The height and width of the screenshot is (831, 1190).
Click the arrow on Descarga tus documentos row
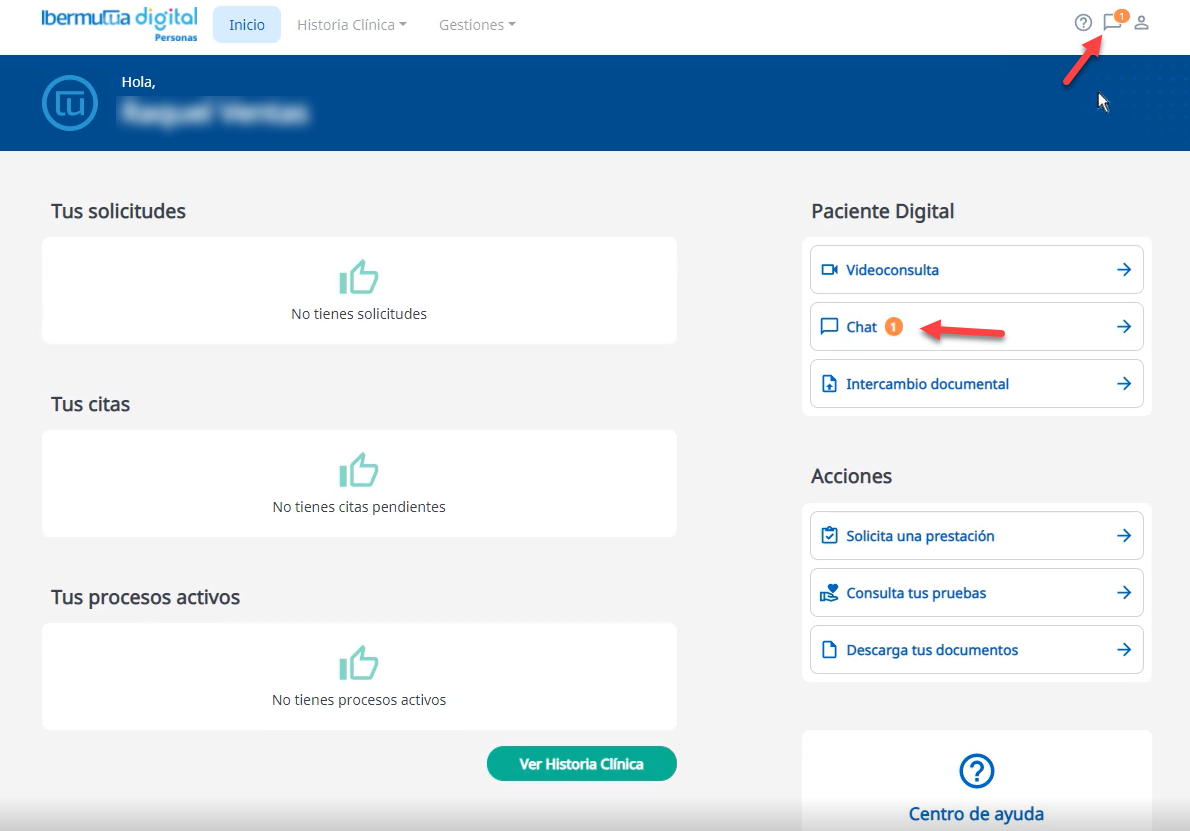pos(1124,650)
